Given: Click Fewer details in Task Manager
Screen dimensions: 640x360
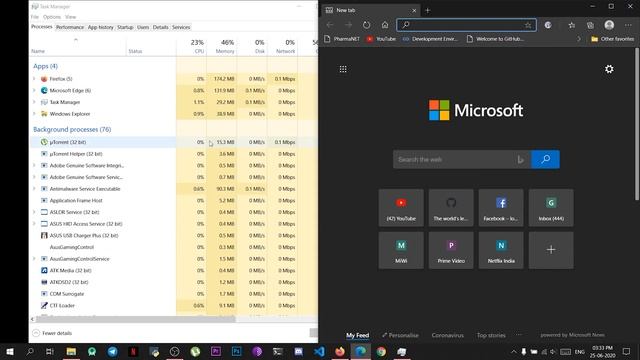Looking at the screenshot, I should 52,333.
